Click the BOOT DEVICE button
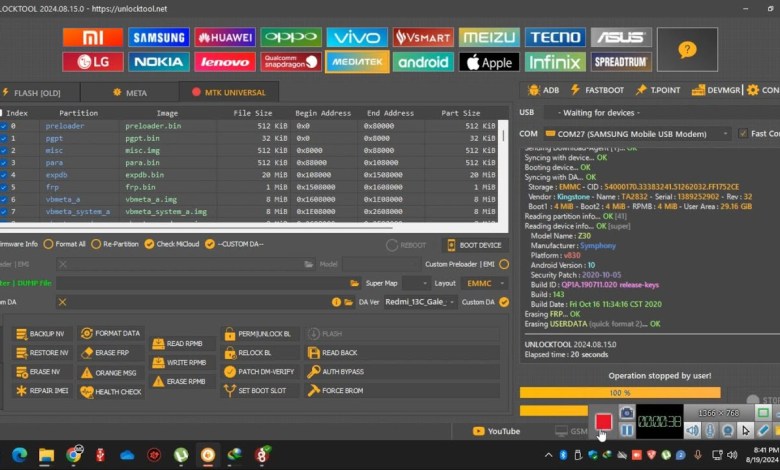 (474, 245)
